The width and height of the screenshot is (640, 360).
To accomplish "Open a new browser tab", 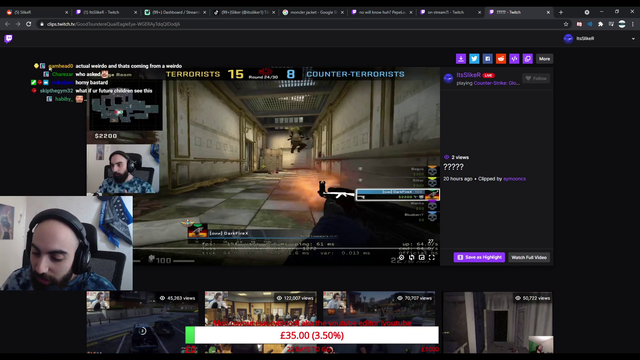I will [x=561, y=12].
